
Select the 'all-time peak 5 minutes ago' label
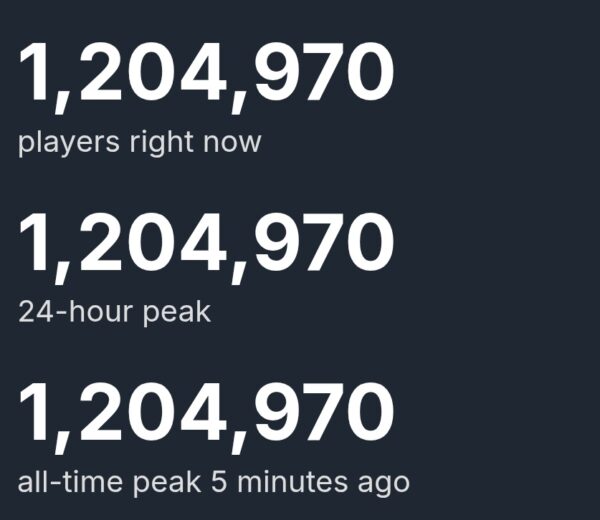click(x=214, y=483)
